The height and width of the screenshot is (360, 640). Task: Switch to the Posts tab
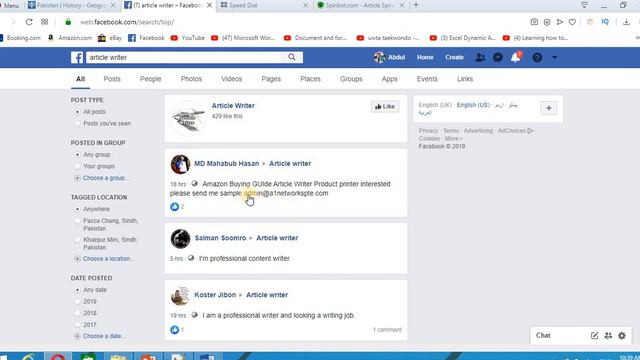[112, 79]
